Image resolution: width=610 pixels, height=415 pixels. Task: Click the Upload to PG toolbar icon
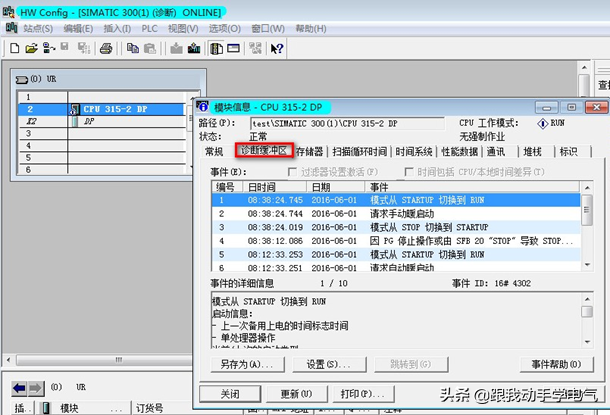(x=194, y=48)
